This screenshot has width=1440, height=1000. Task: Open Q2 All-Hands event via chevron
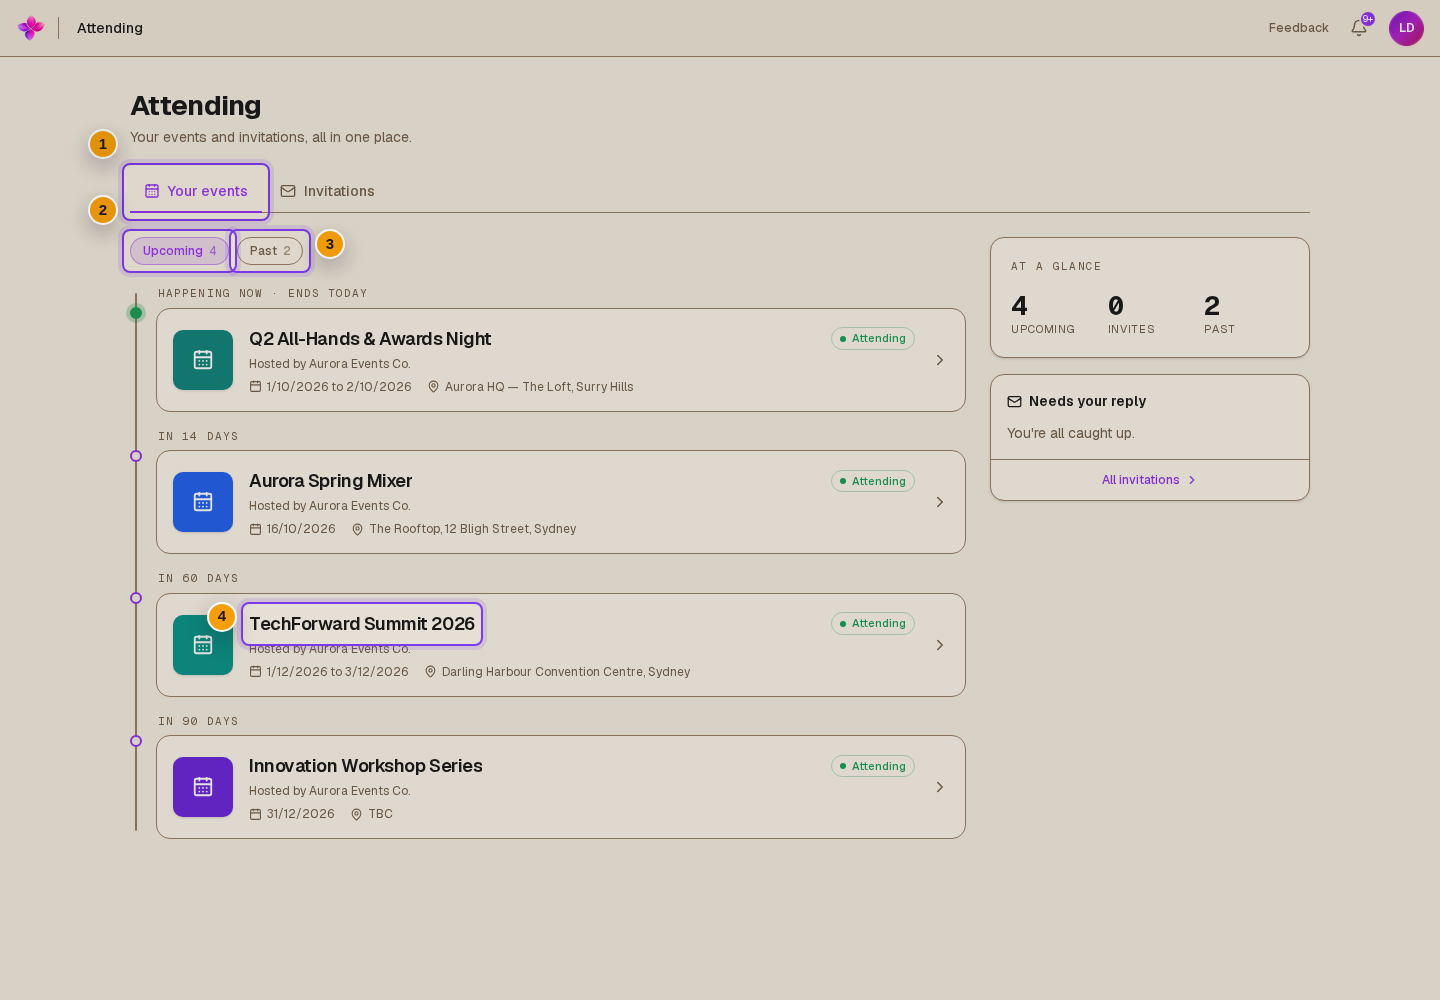click(940, 360)
